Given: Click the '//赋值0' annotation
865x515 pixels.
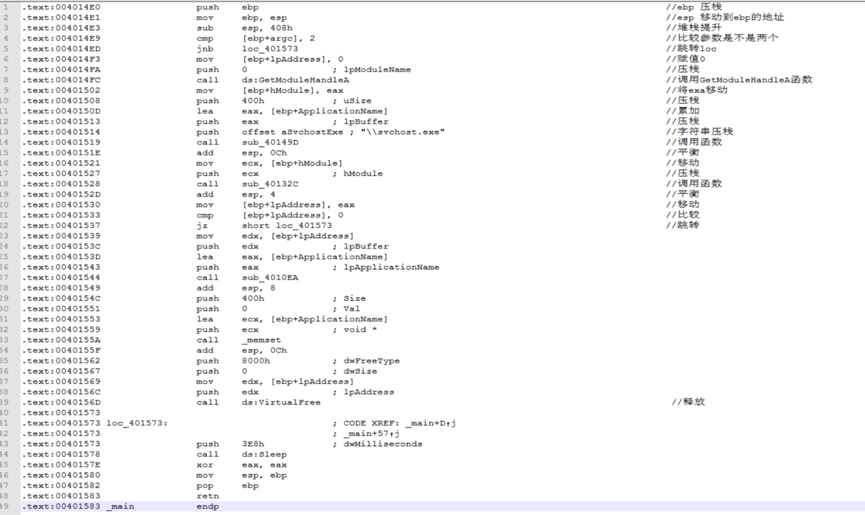Looking at the screenshot, I should (x=685, y=59).
